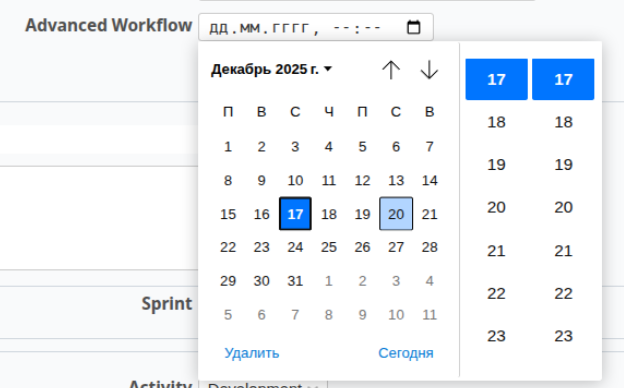Select December 31 in the calendar
Image resolution: width=624 pixels, height=388 pixels.
pos(295,281)
